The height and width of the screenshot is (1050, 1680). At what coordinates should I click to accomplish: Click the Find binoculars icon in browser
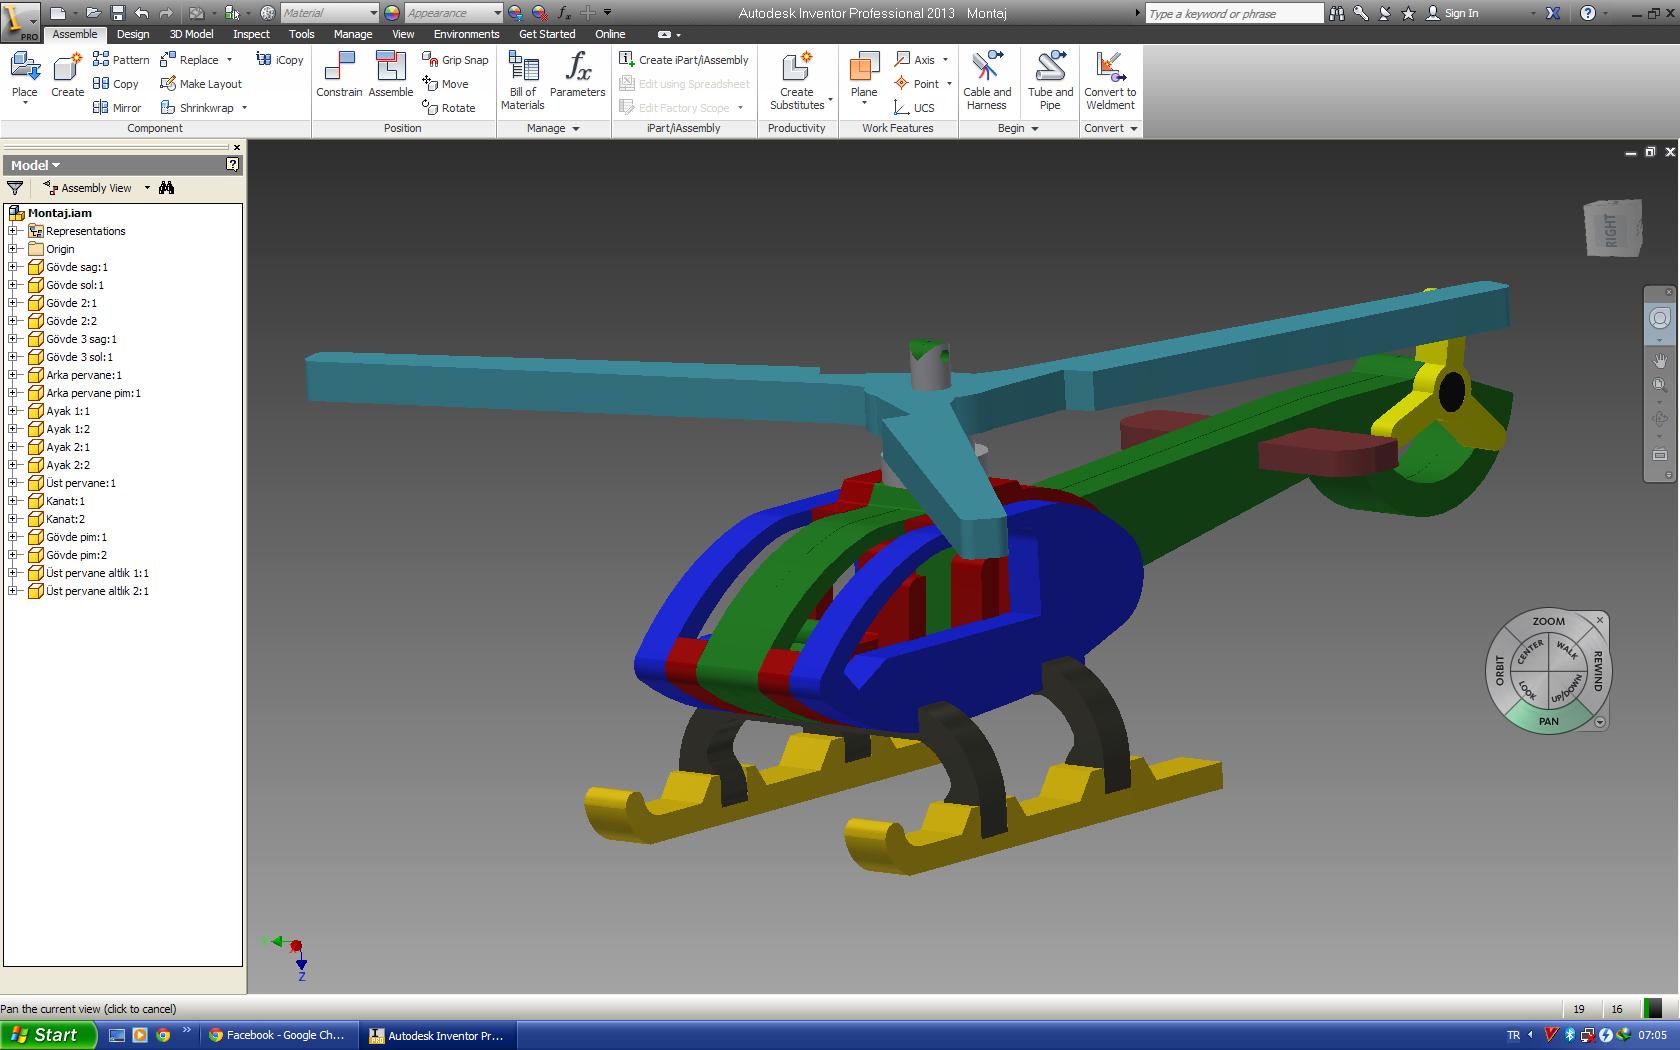click(166, 187)
